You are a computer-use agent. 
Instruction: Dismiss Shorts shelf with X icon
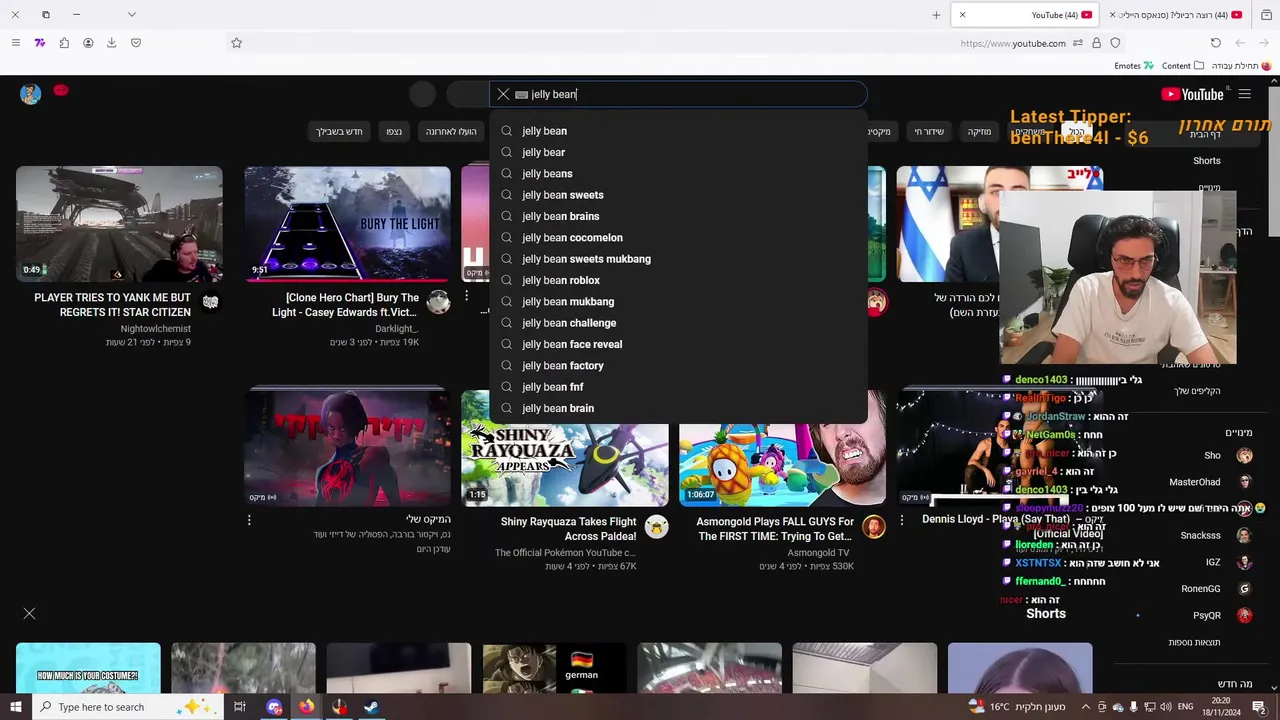(29, 613)
